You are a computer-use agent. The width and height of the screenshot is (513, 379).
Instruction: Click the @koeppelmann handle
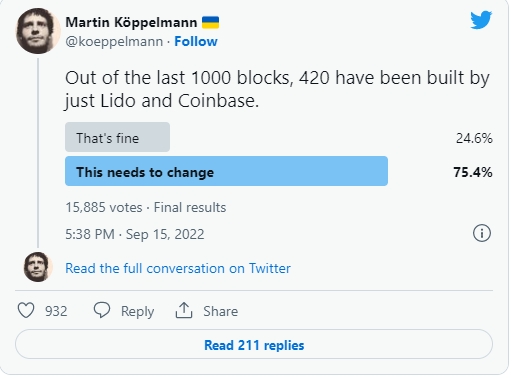pos(114,42)
